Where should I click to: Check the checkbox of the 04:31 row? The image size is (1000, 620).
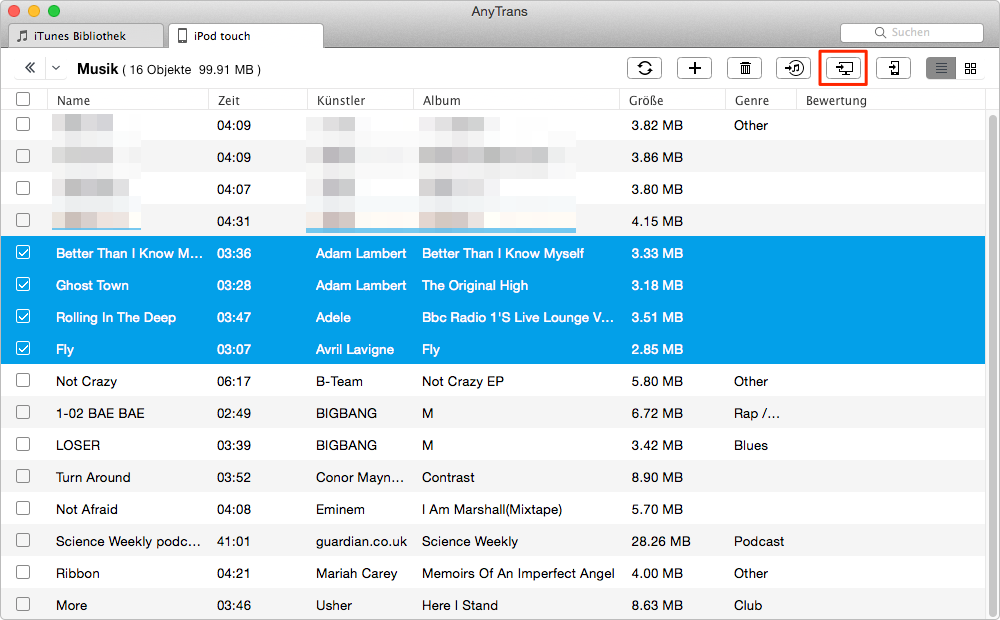point(23,220)
